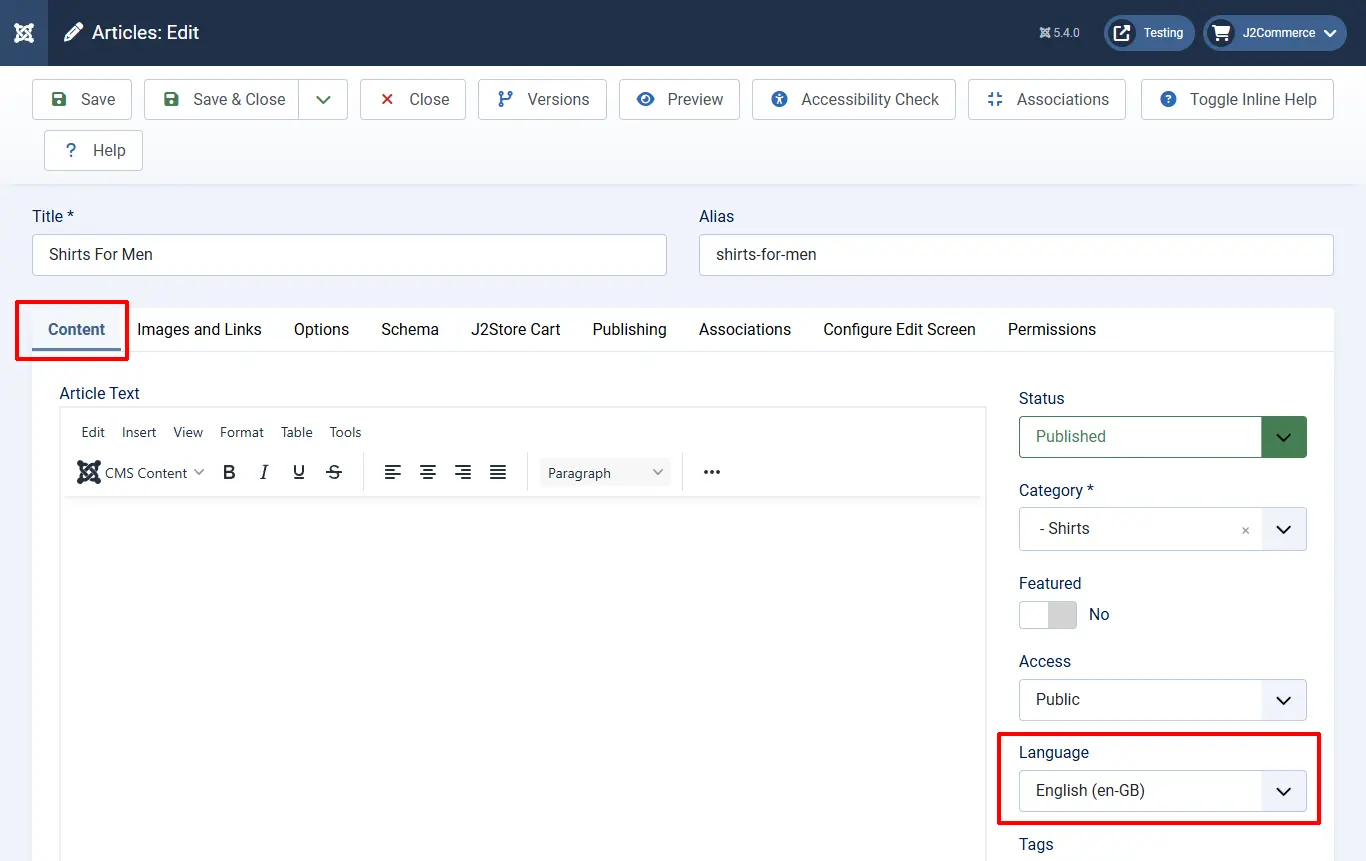
Task: Open the Configure Edit Screen tab
Action: click(x=899, y=330)
